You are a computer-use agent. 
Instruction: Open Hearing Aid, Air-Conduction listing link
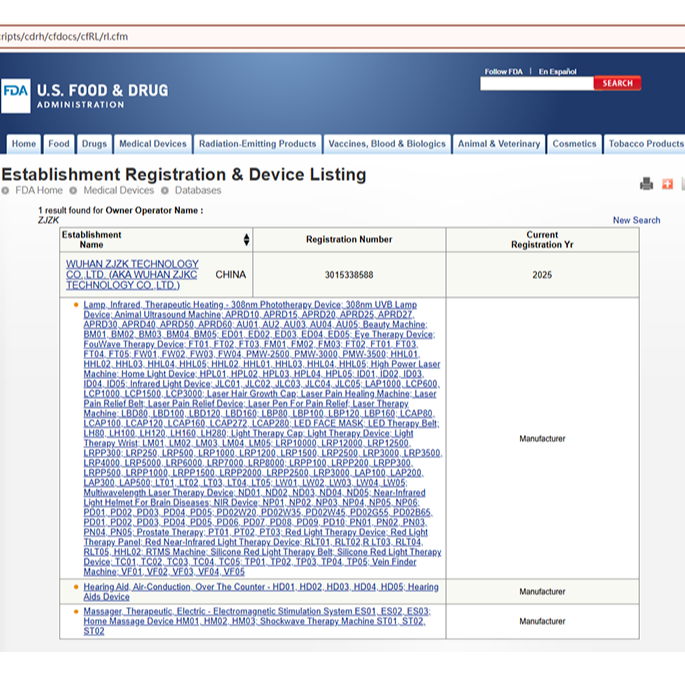(x=261, y=592)
